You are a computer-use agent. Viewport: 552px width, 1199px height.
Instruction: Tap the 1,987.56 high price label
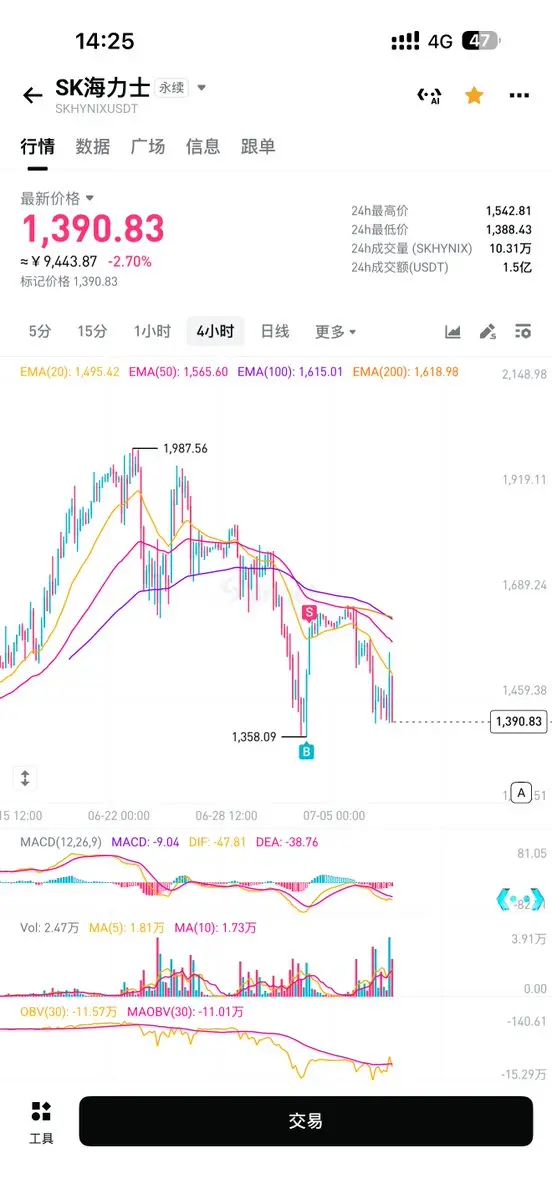(x=185, y=449)
